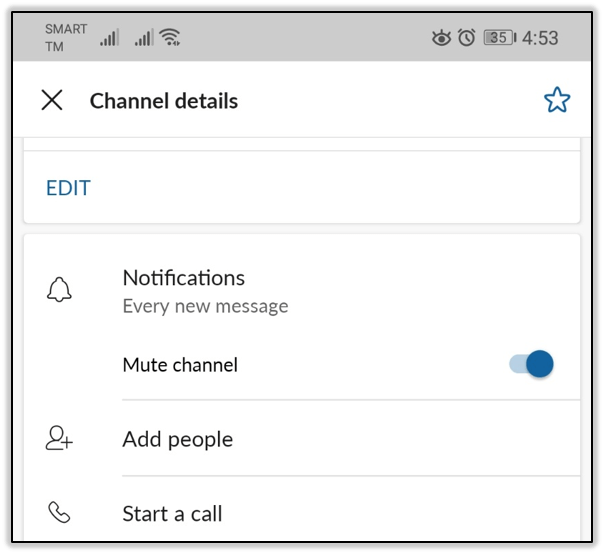This screenshot has width=604, height=554.
Task: Click the notifications bell icon
Action: 60,290
